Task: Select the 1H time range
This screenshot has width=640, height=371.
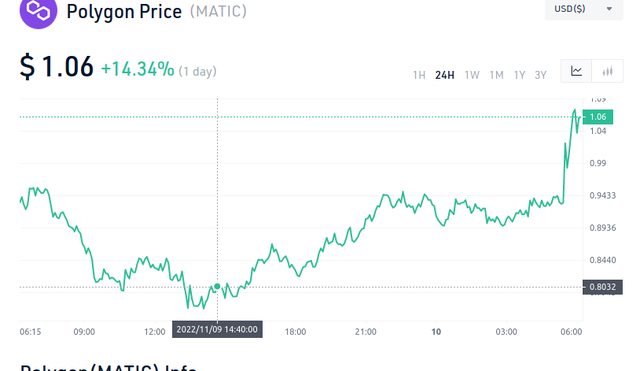Action: tap(419, 75)
